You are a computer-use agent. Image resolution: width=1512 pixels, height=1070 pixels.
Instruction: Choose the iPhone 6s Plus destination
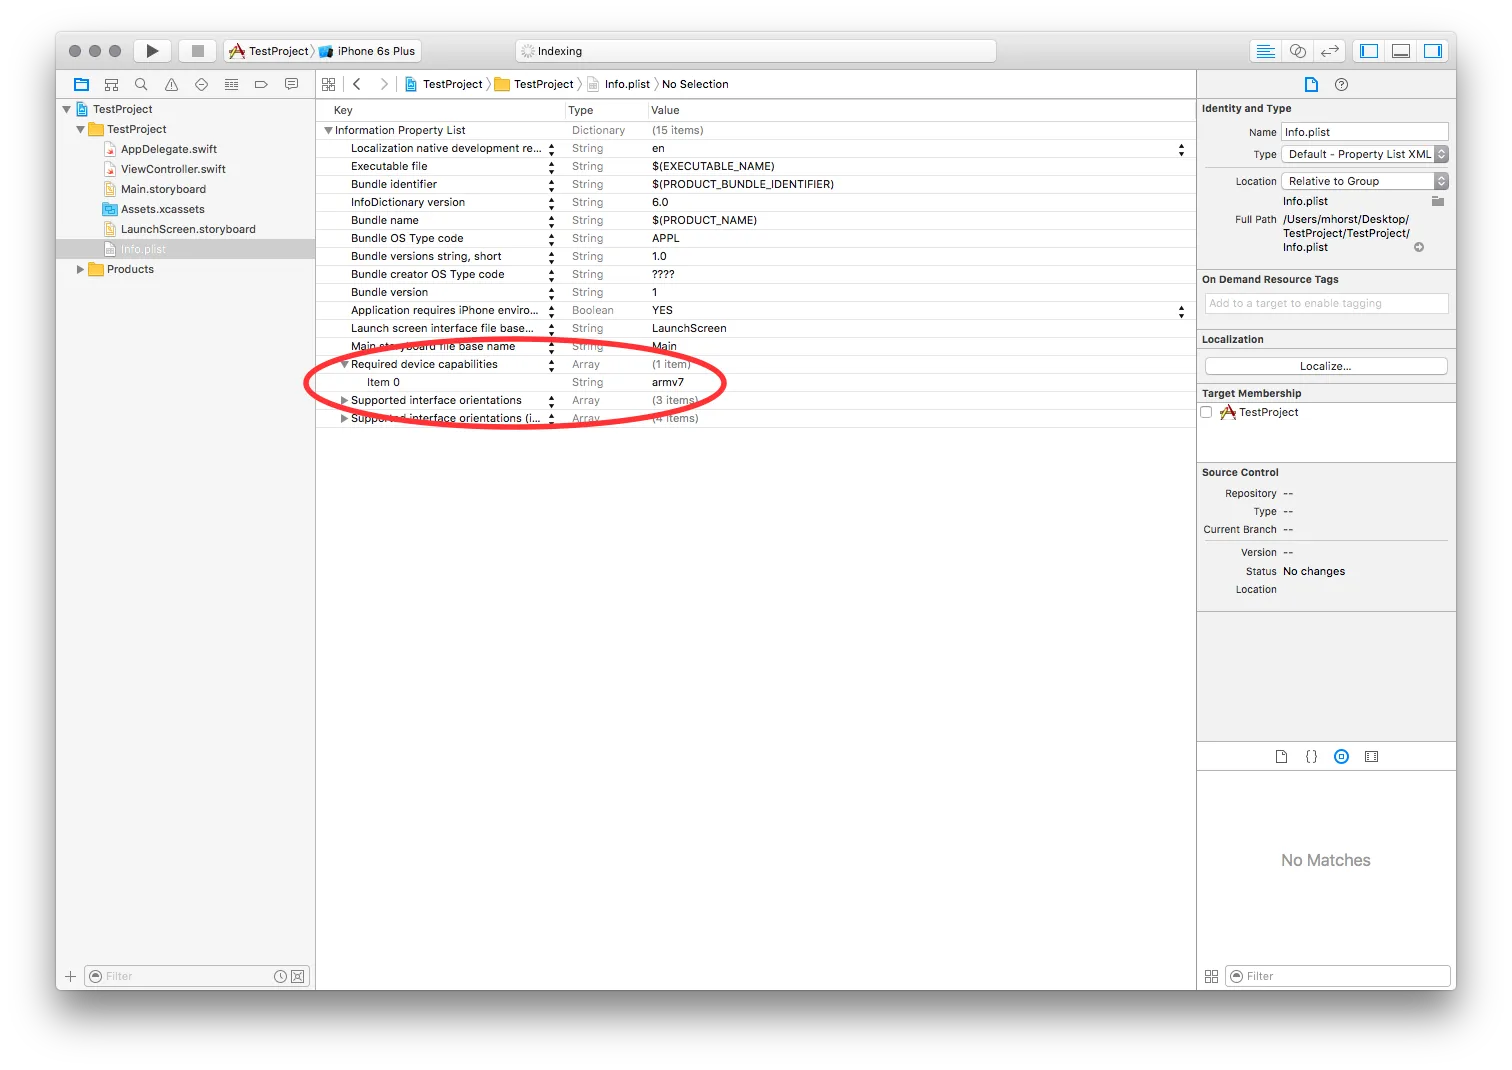tap(368, 51)
